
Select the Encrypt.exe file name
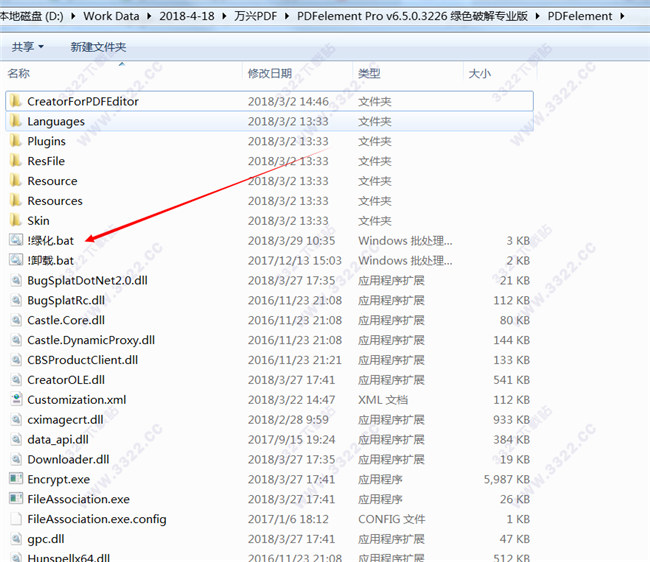coord(58,480)
